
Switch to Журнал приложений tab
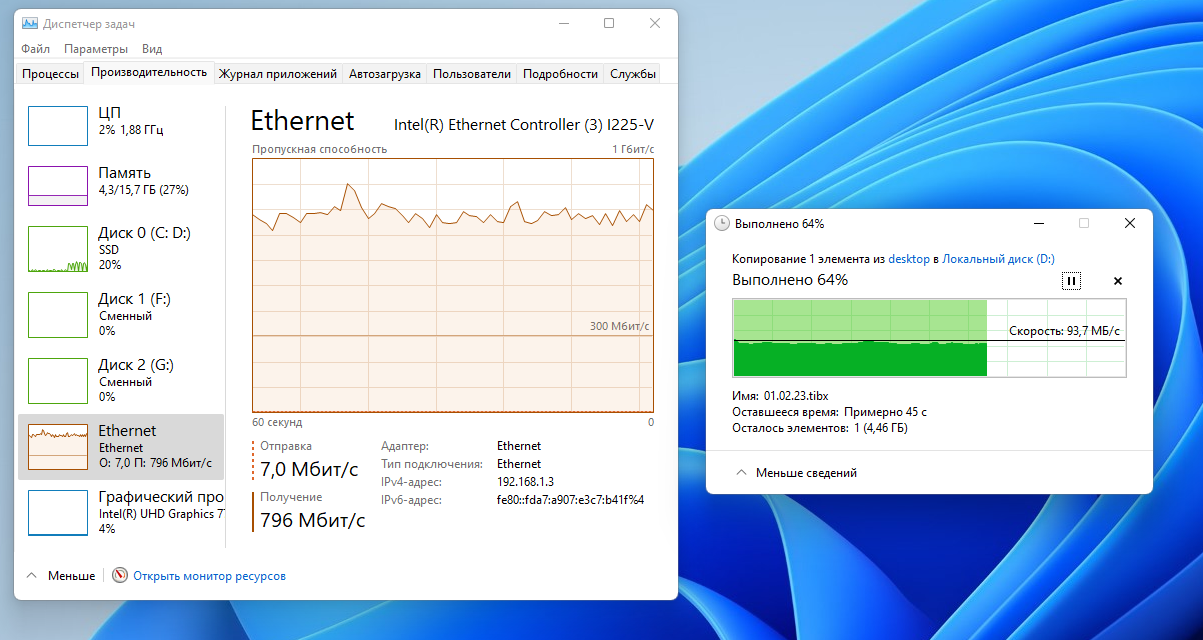[278, 74]
